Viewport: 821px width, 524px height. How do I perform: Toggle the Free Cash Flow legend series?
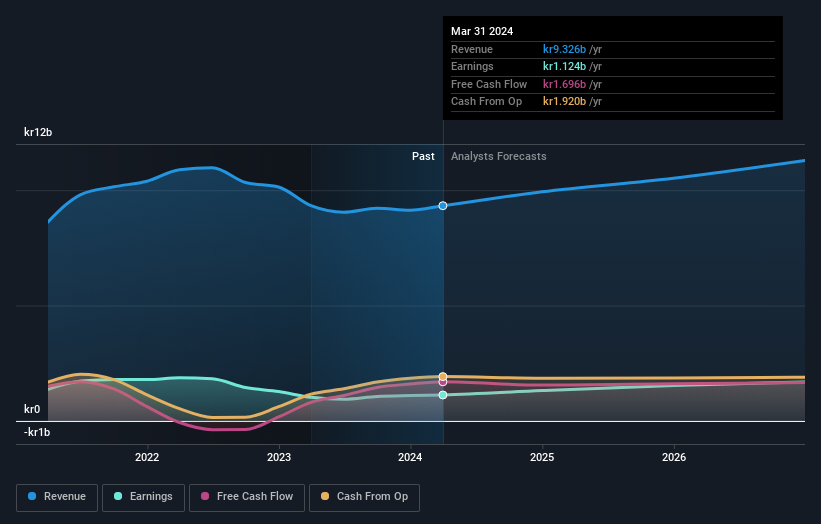[247, 497]
